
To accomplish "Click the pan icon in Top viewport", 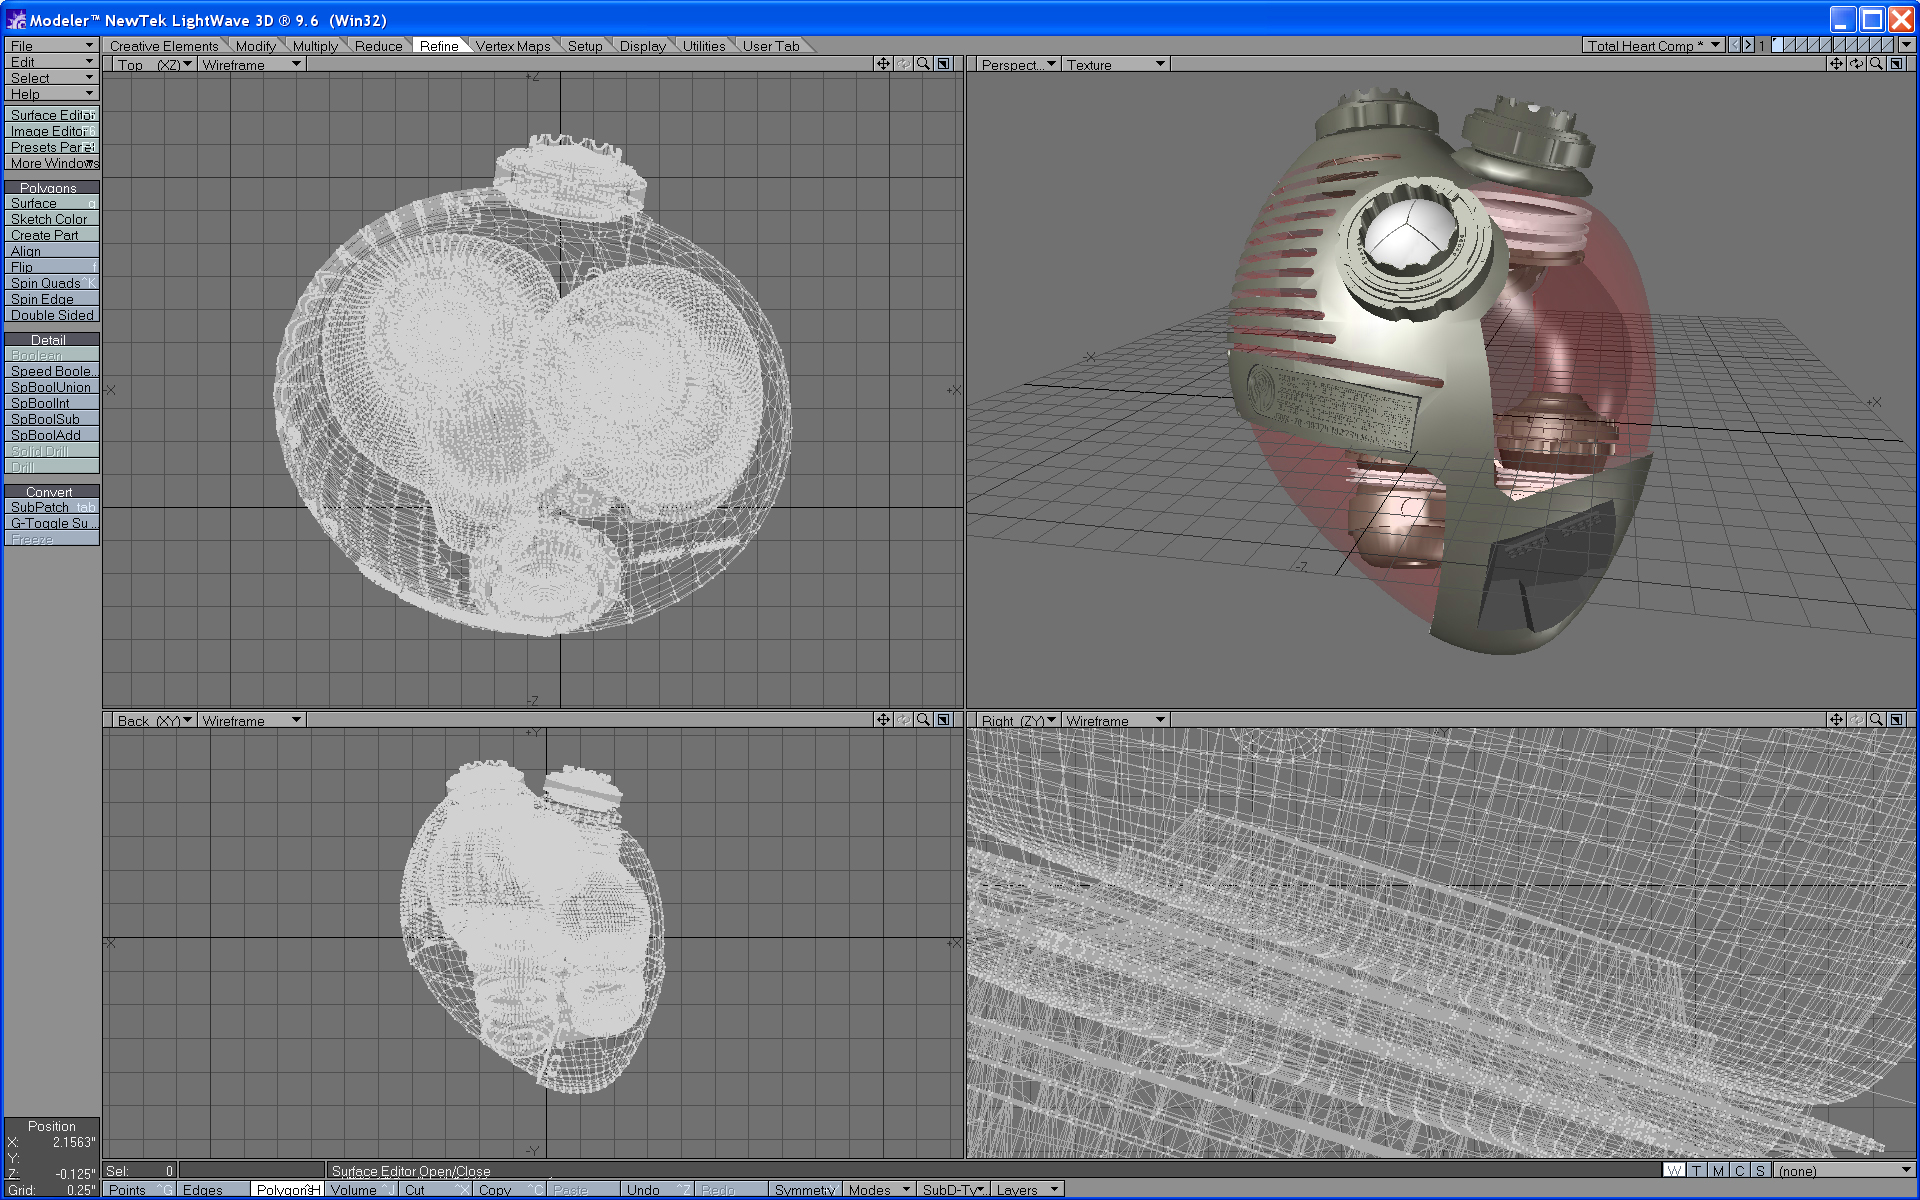I will click(x=883, y=64).
